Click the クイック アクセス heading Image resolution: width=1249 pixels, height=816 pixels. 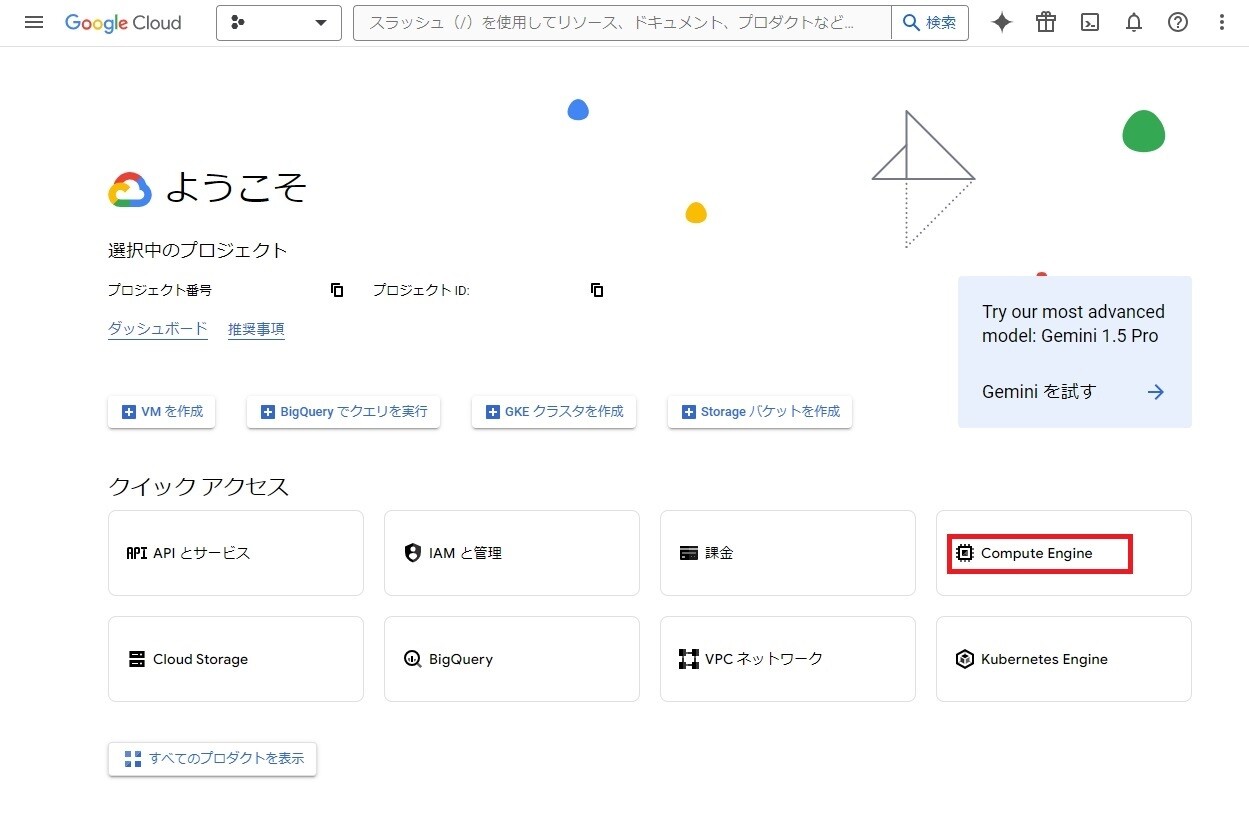(198, 487)
